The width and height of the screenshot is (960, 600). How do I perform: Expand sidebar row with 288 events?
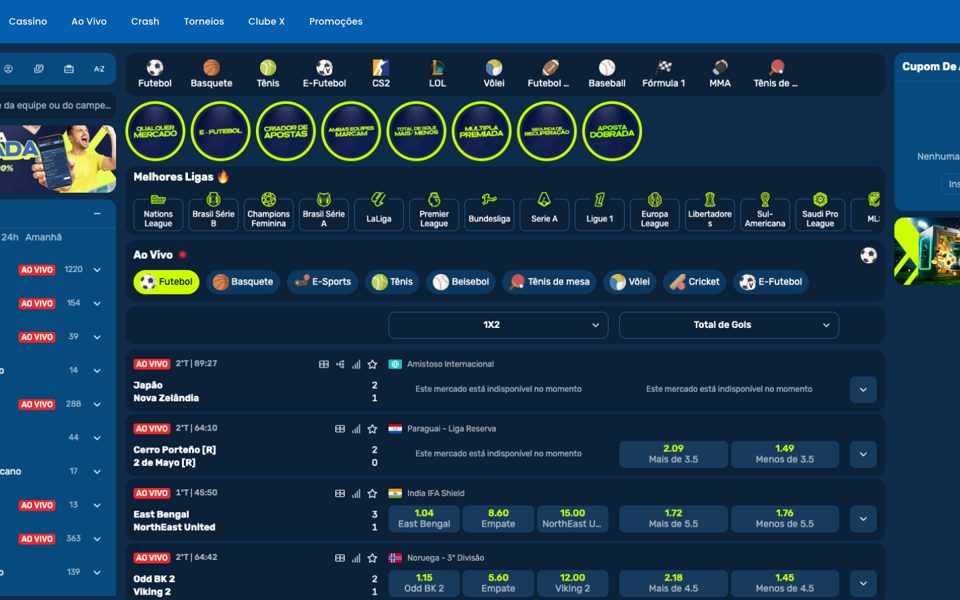[x=97, y=405]
